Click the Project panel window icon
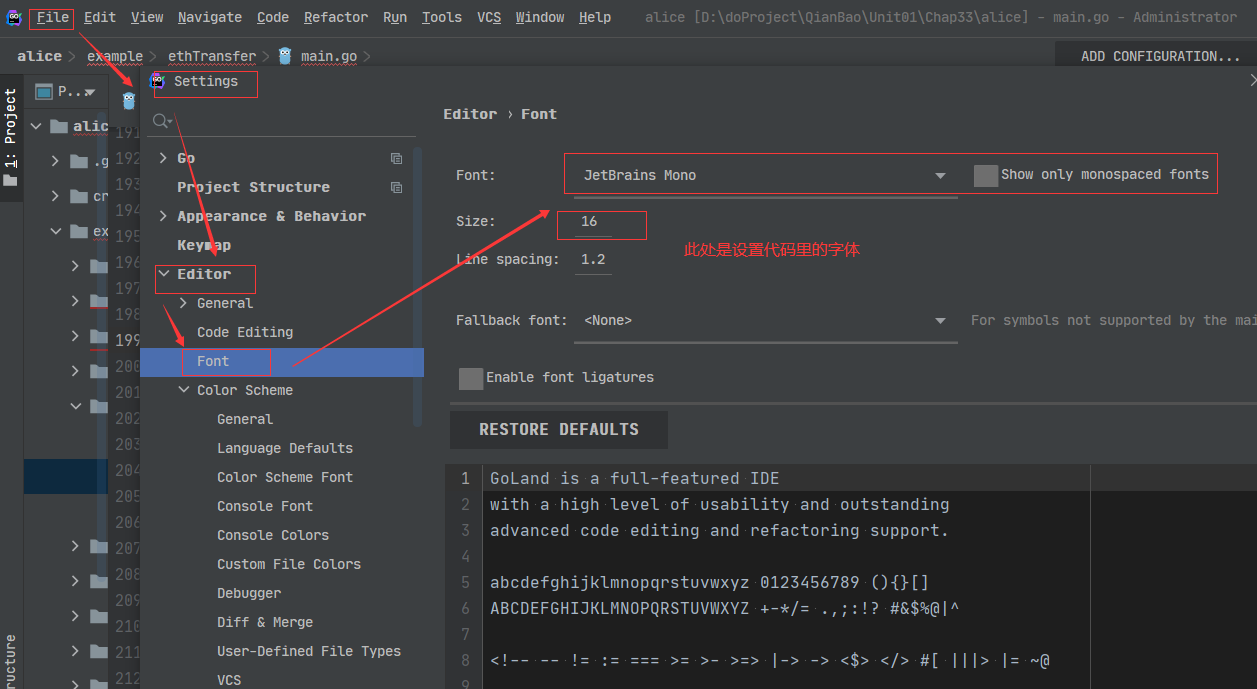Viewport: 1257px width, 689px height. [x=43, y=92]
